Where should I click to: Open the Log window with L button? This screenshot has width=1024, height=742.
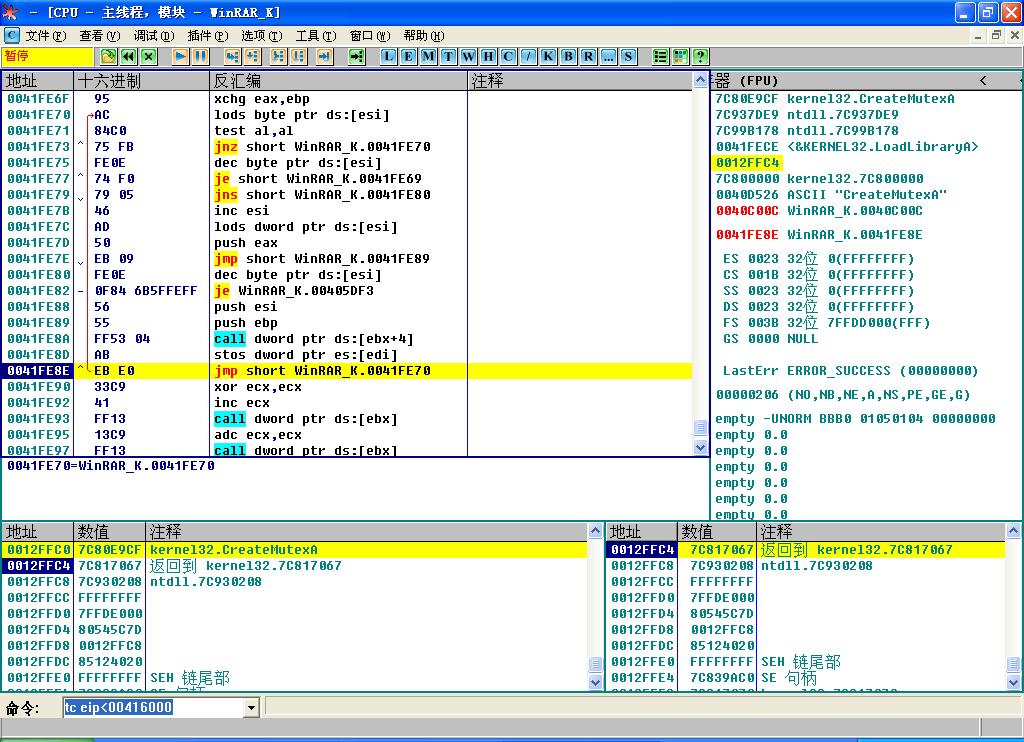tap(388, 57)
